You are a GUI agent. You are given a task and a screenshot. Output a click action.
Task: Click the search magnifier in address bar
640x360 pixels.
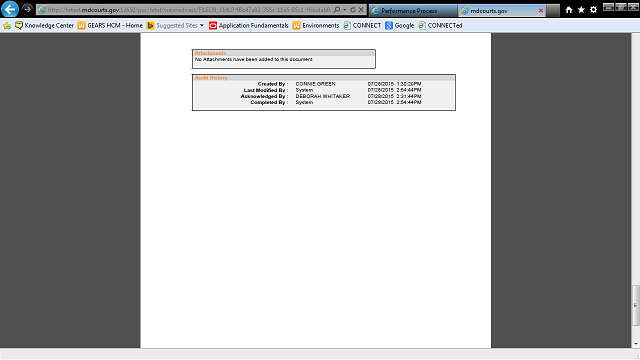(337, 10)
